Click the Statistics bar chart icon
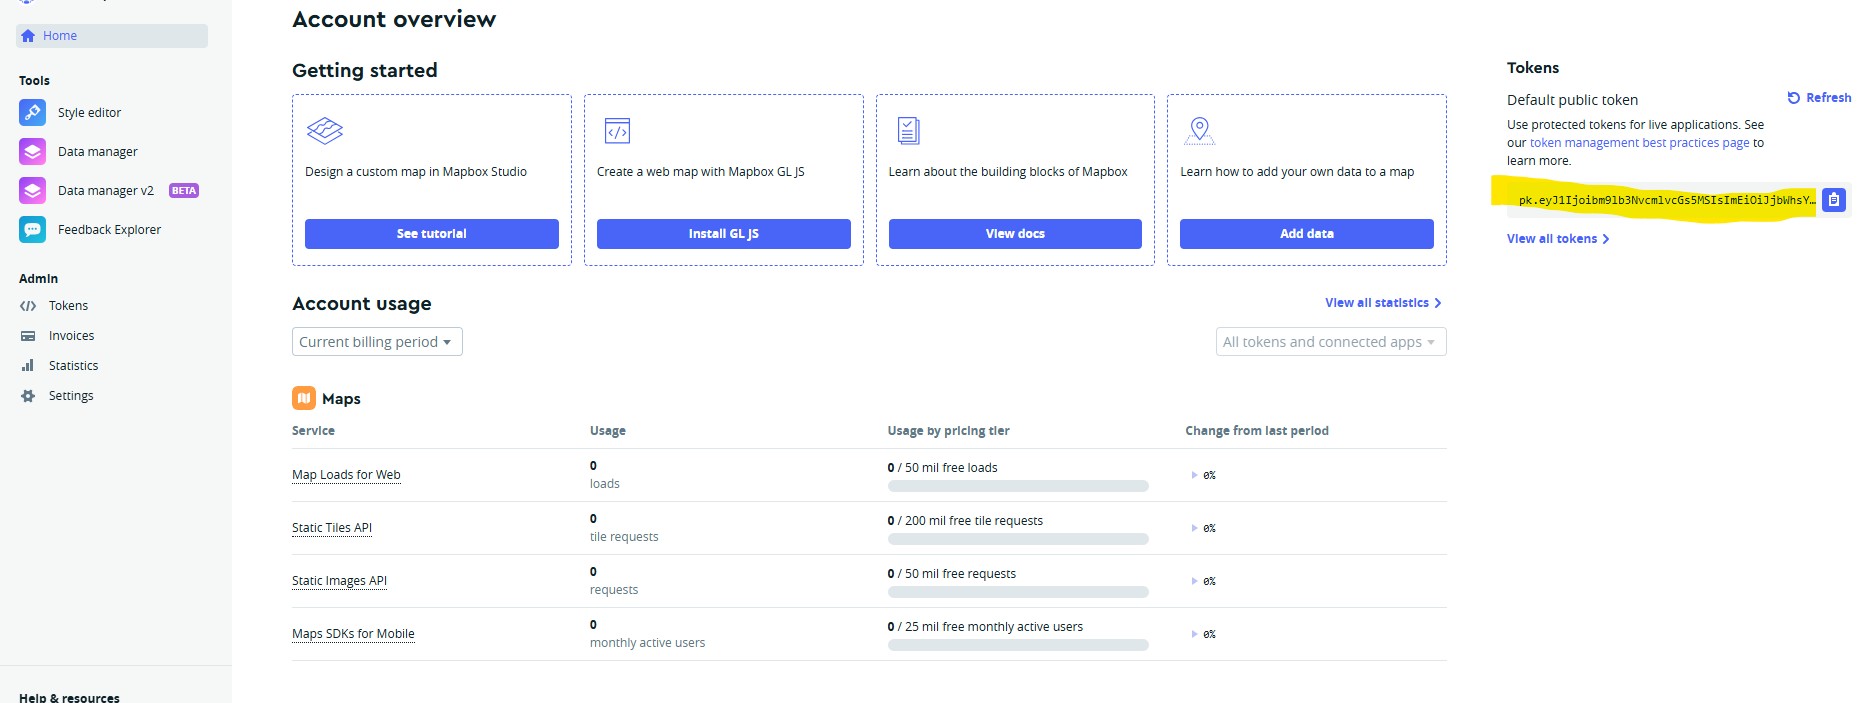 click(x=28, y=366)
